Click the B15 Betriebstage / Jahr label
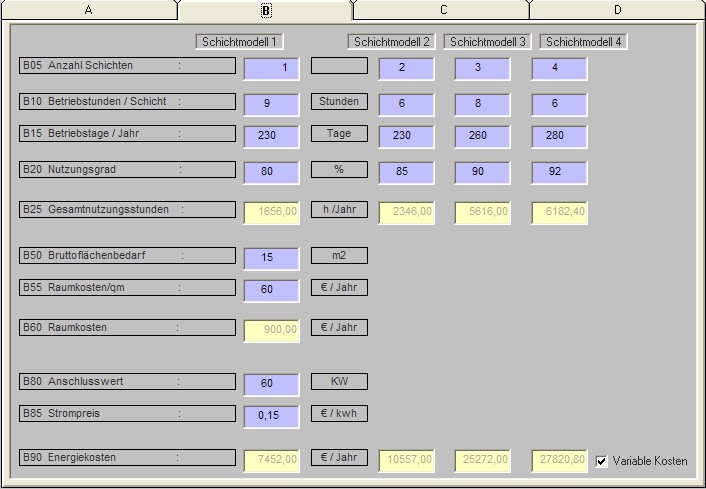This screenshot has width=706, height=489. click(x=127, y=133)
